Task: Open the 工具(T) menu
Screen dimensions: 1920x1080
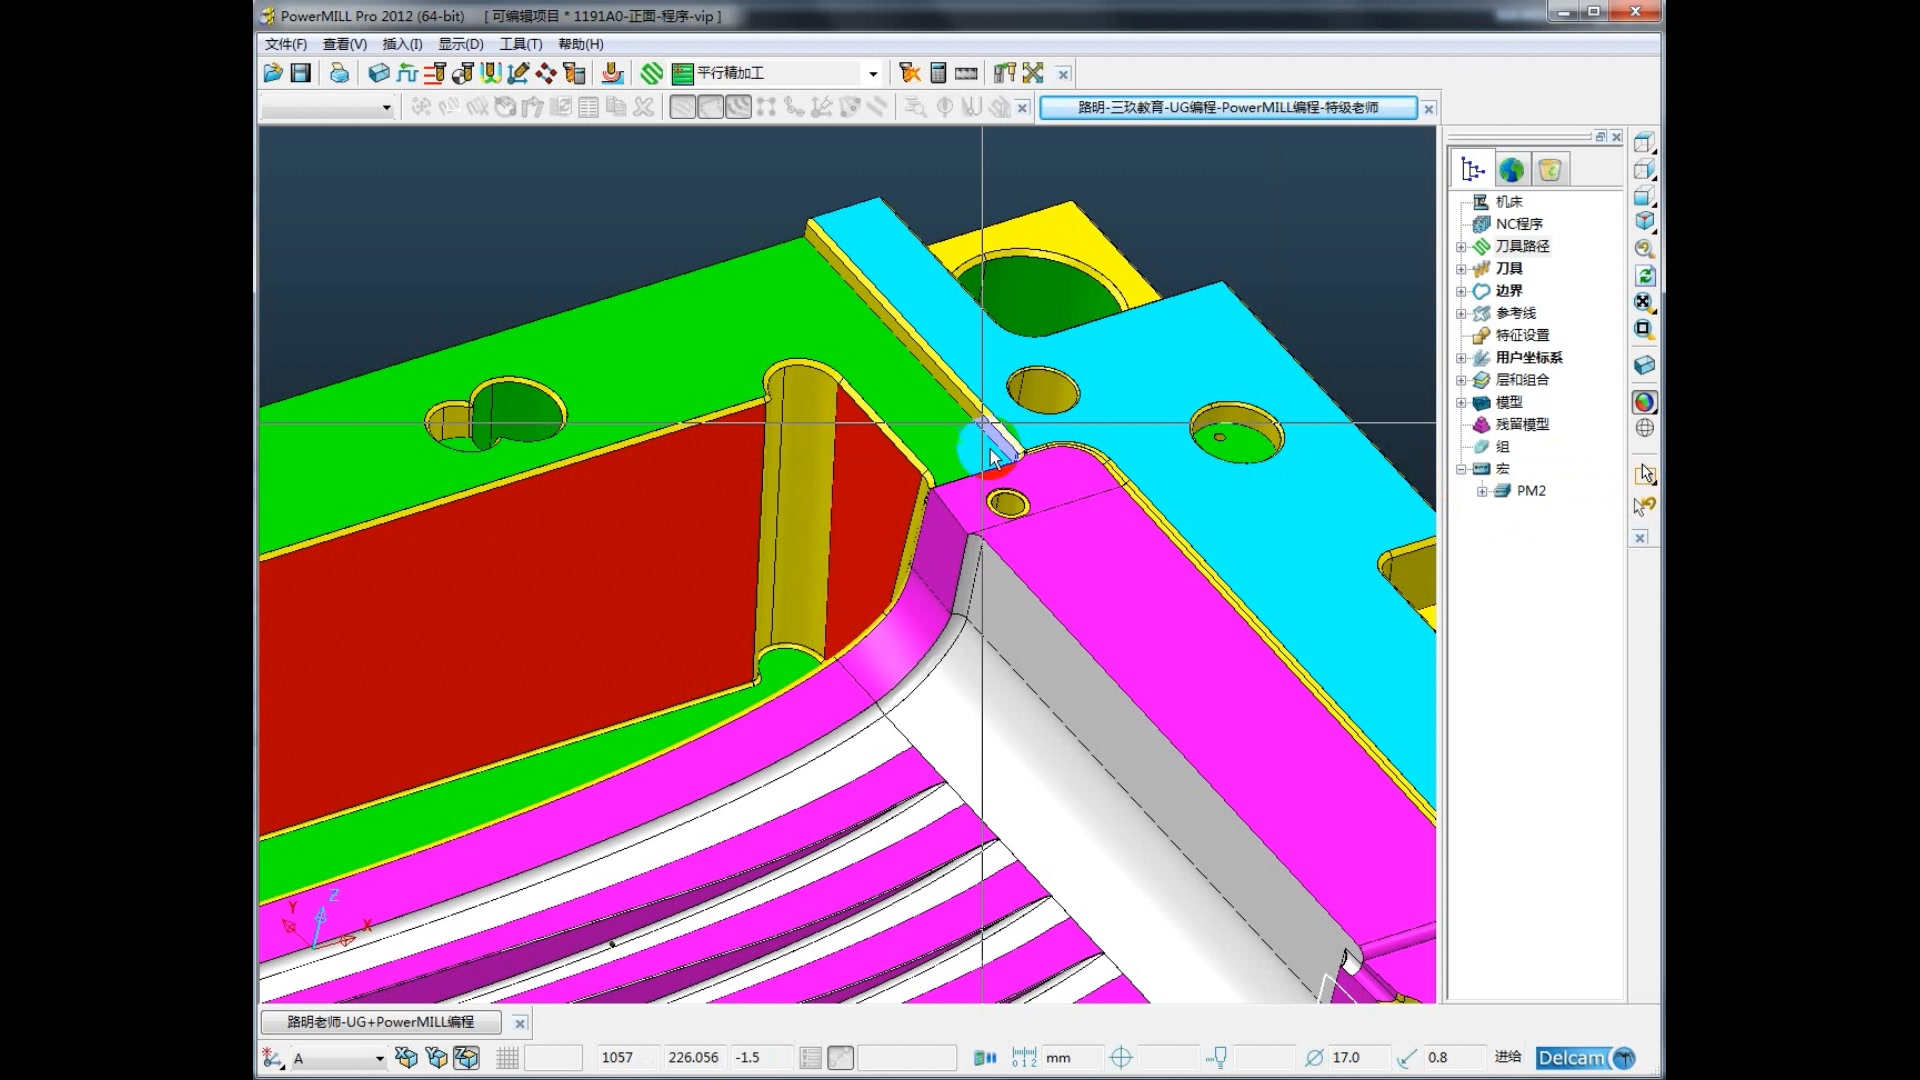Action: 520,44
